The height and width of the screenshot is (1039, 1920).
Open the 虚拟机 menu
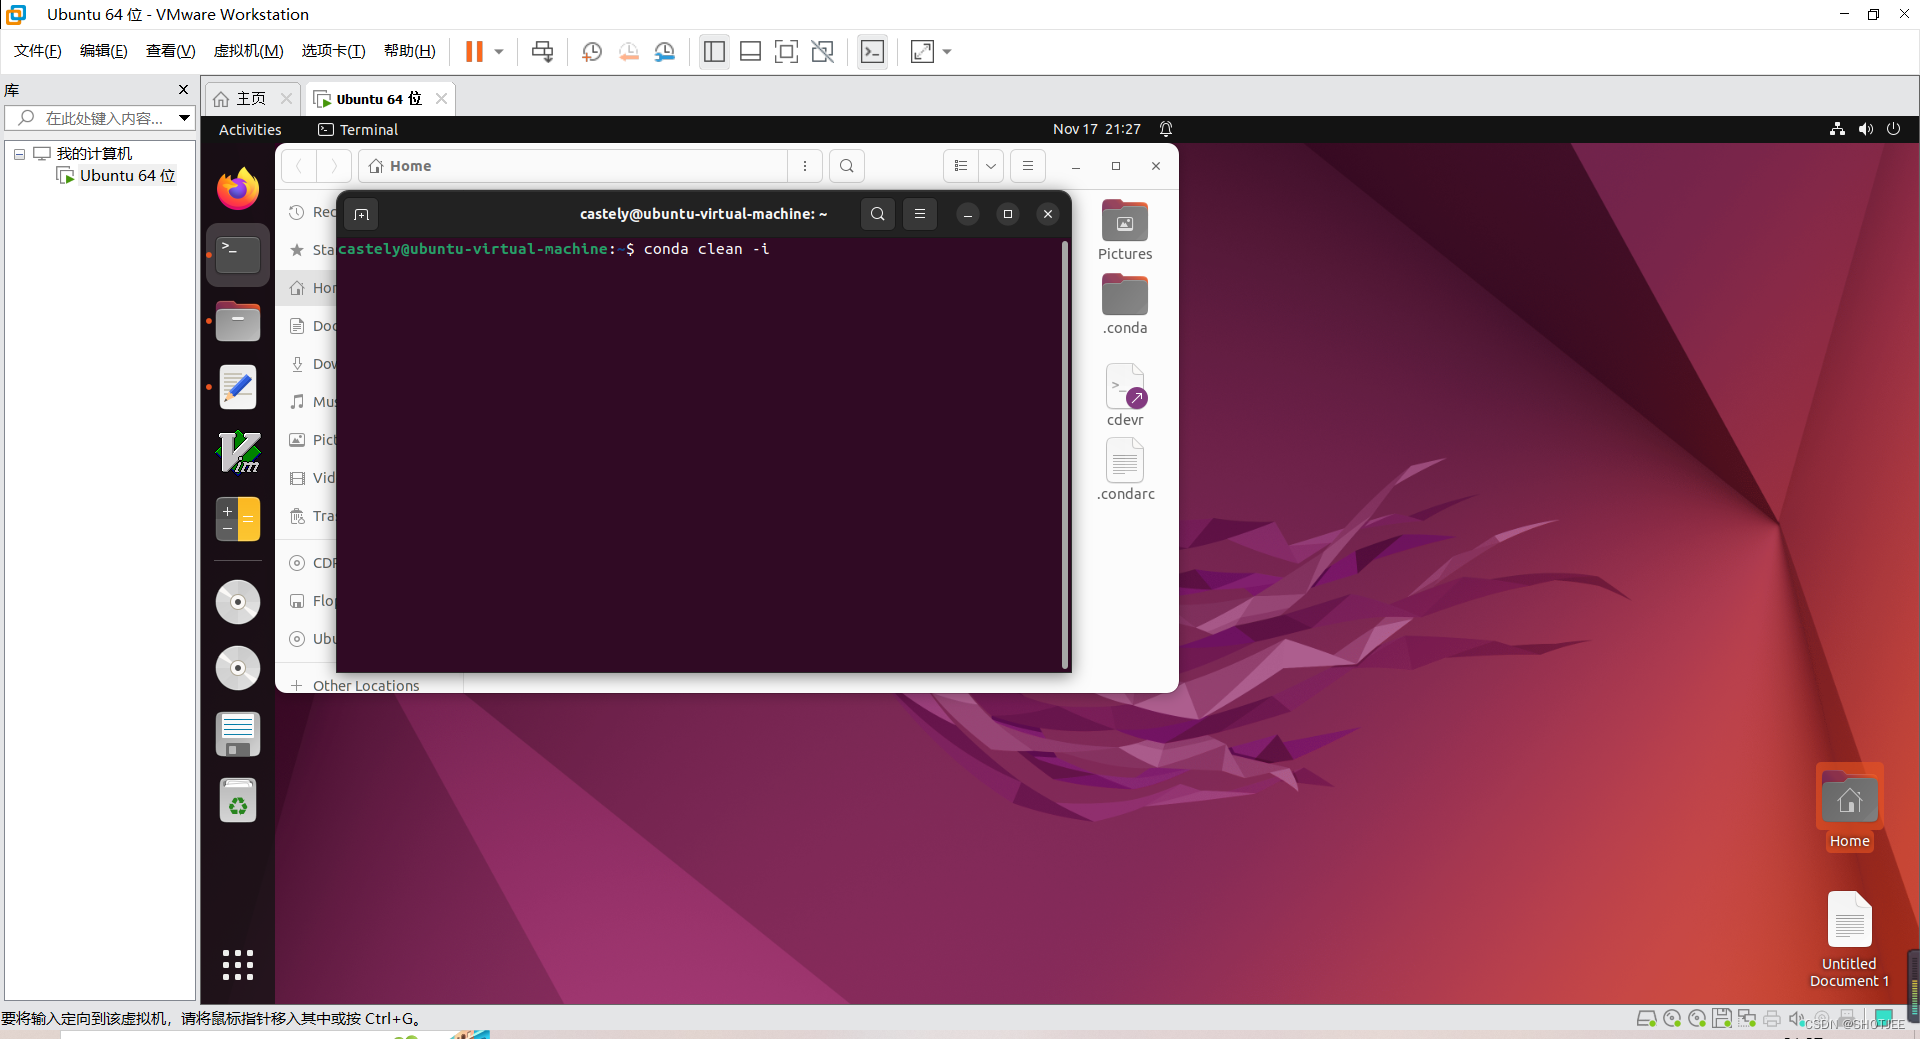tap(248, 51)
